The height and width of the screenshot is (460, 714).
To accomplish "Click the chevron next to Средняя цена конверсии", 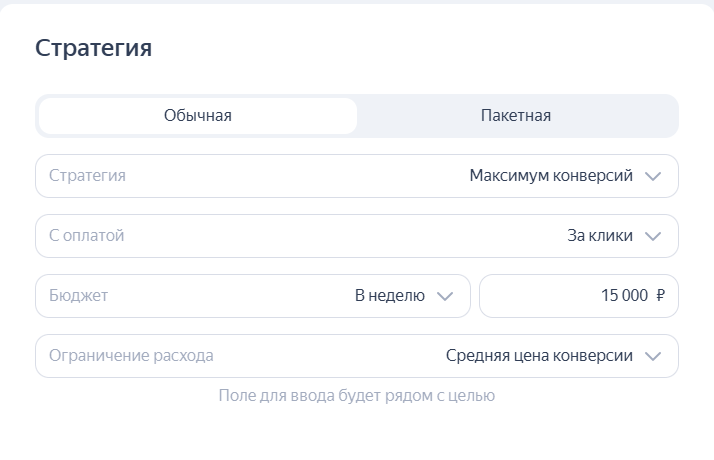I will [x=654, y=356].
